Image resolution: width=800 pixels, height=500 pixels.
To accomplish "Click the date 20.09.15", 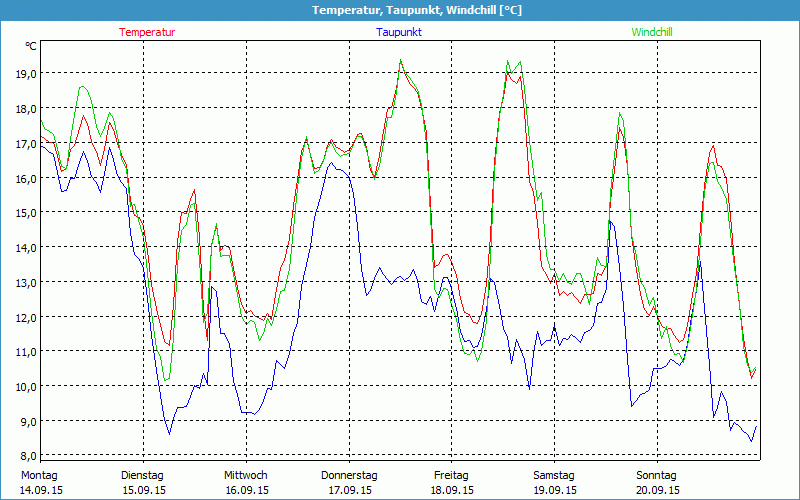I will tap(658, 490).
